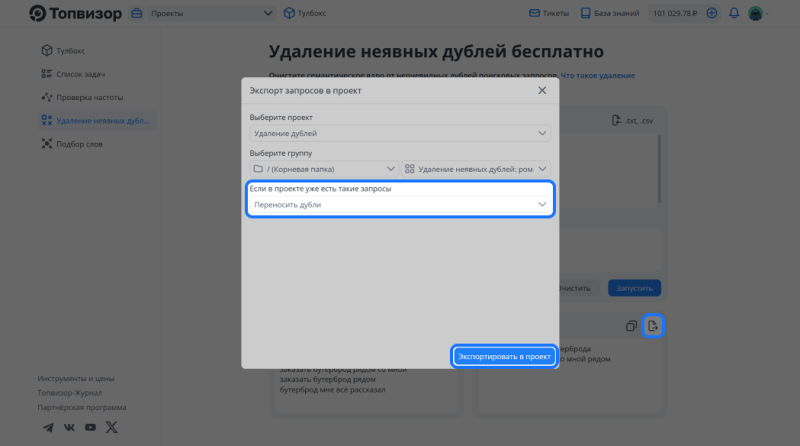
Task: Click the Запустить button
Action: [634, 288]
